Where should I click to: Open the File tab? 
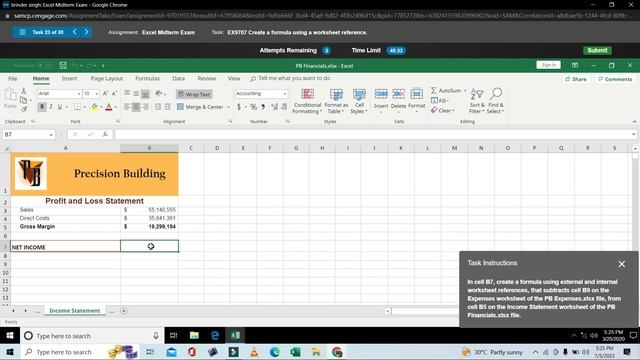13,78
